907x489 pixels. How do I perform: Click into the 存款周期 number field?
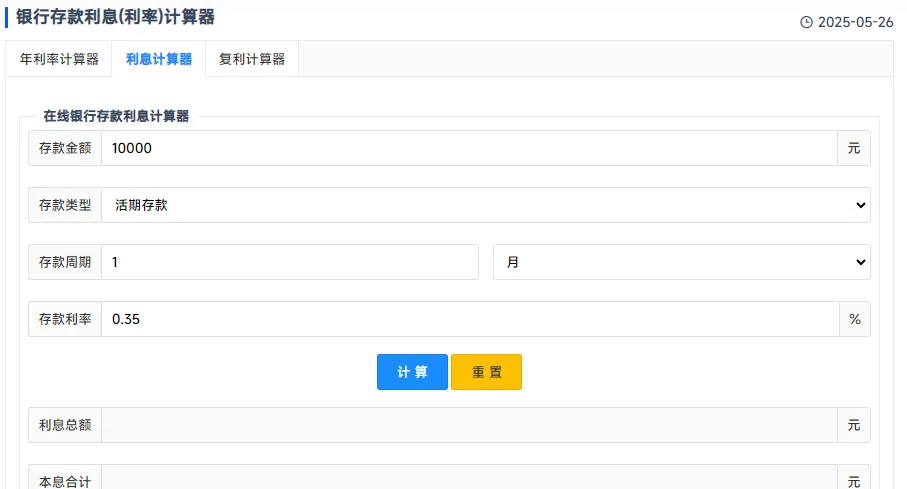pyautogui.click(x=290, y=262)
